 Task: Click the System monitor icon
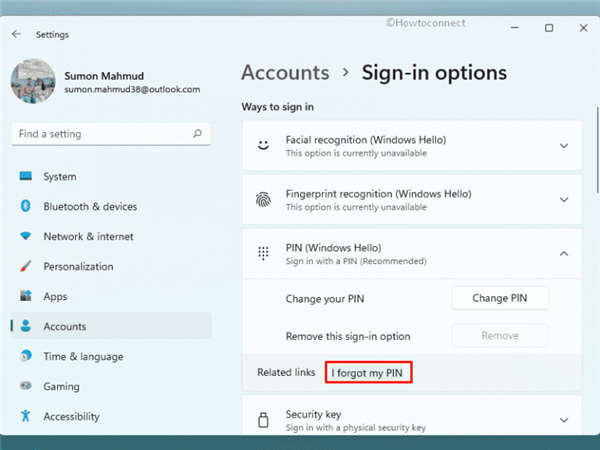click(x=26, y=177)
